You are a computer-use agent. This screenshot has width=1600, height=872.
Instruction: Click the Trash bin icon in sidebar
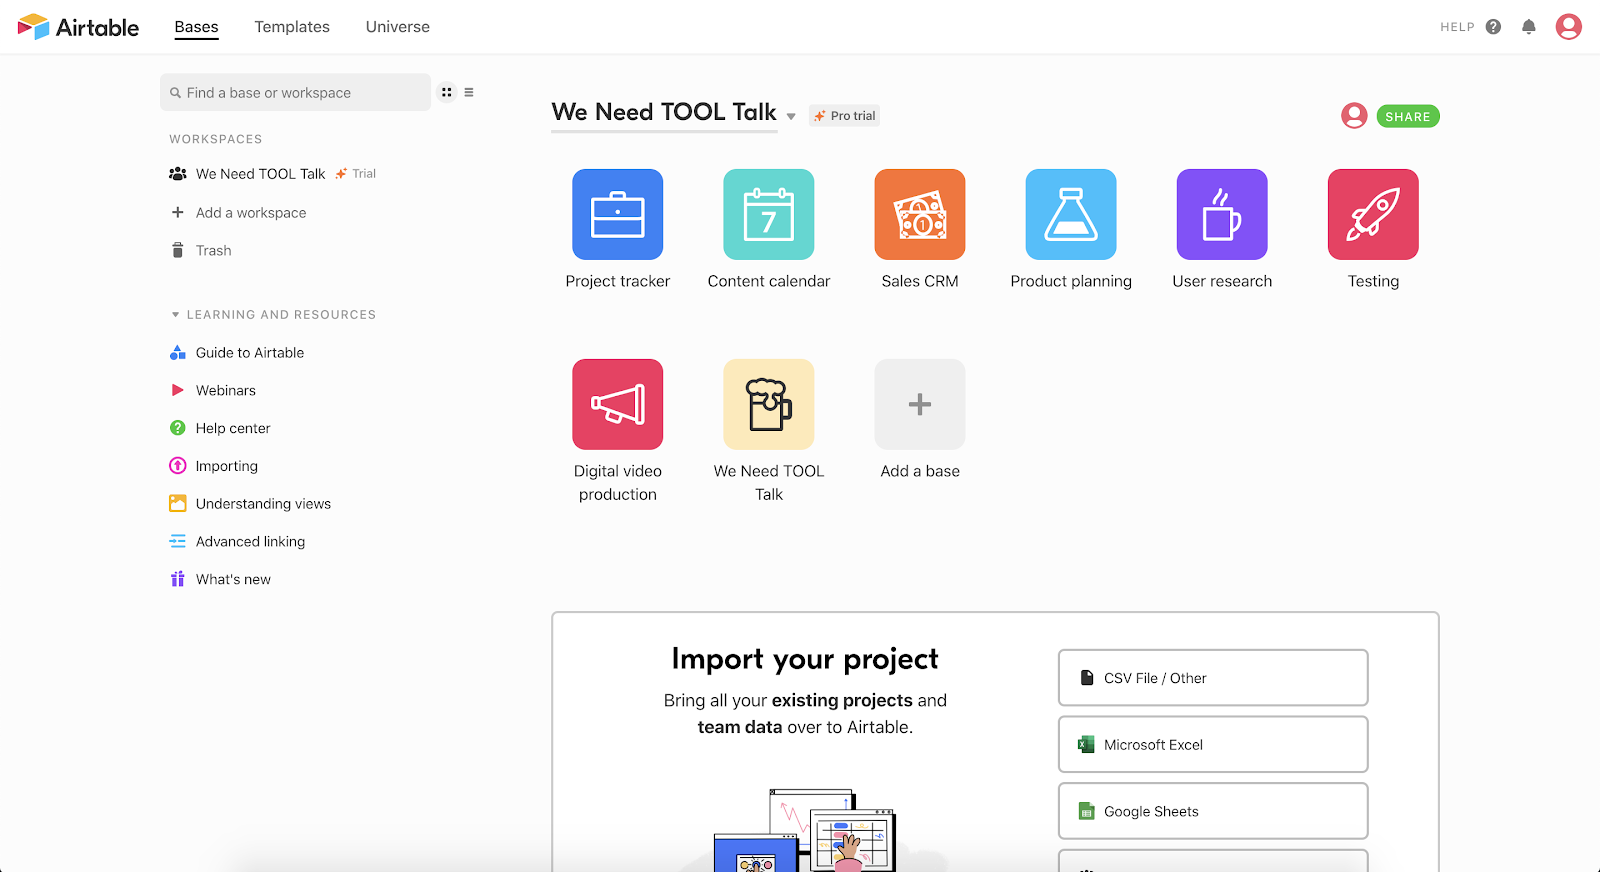coord(177,250)
